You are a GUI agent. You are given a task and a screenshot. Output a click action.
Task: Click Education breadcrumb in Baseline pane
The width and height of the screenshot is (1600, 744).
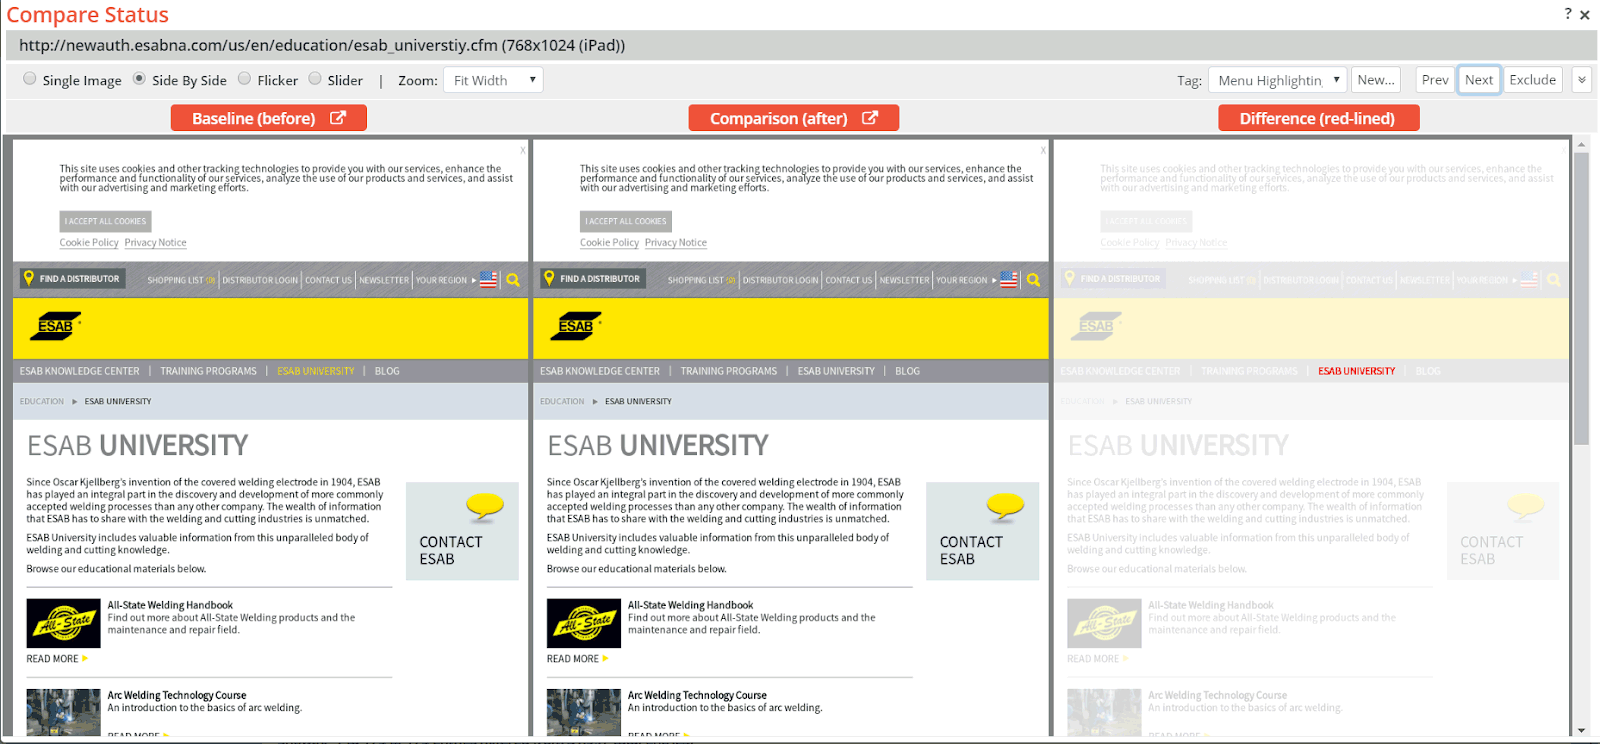tap(42, 401)
